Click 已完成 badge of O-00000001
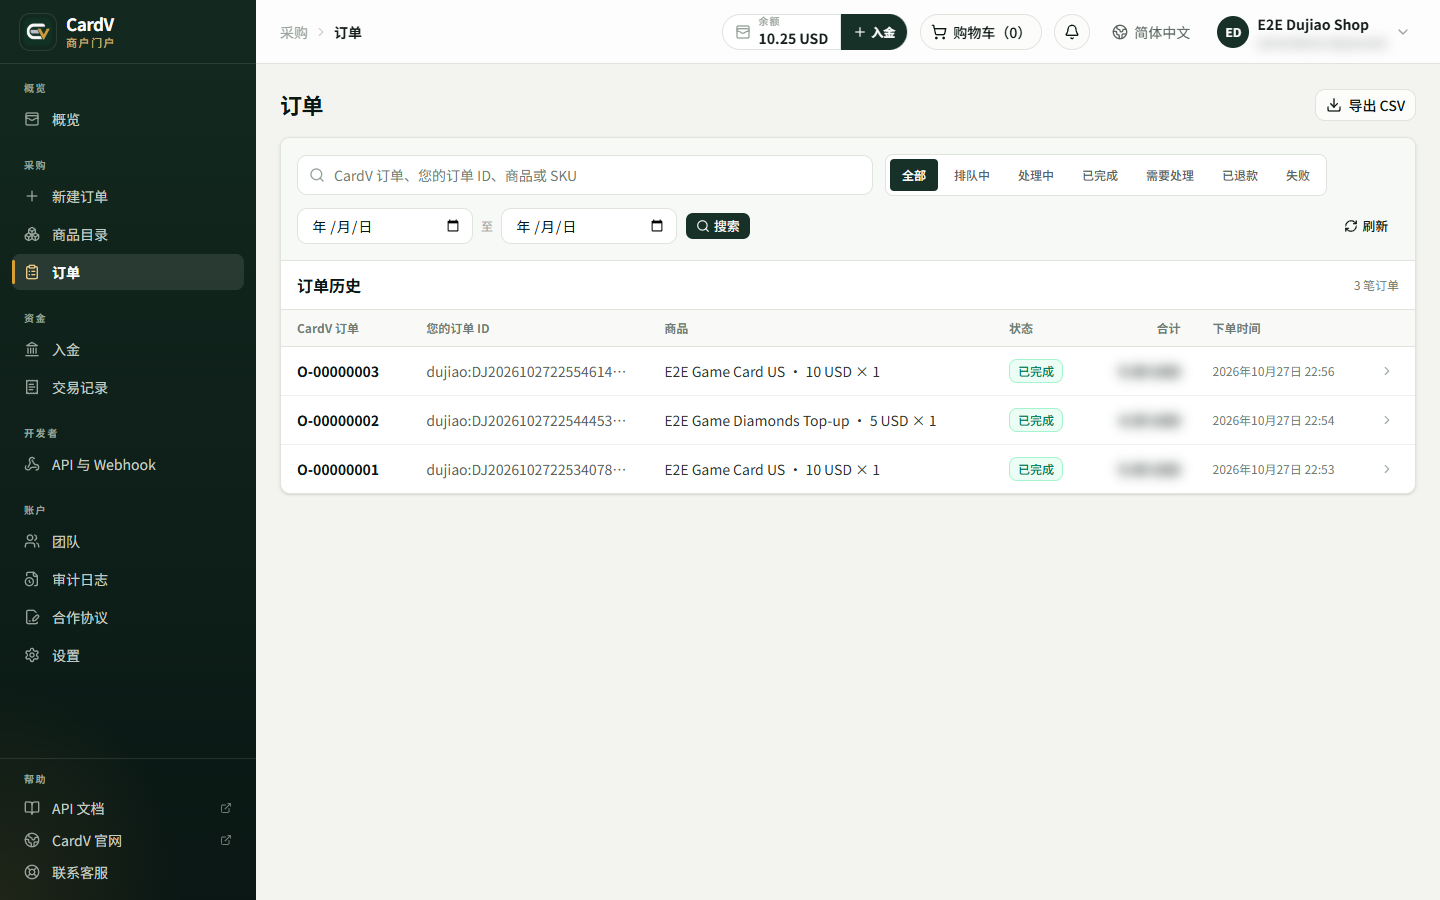The width and height of the screenshot is (1440, 900). click(x=1036, y=469)
